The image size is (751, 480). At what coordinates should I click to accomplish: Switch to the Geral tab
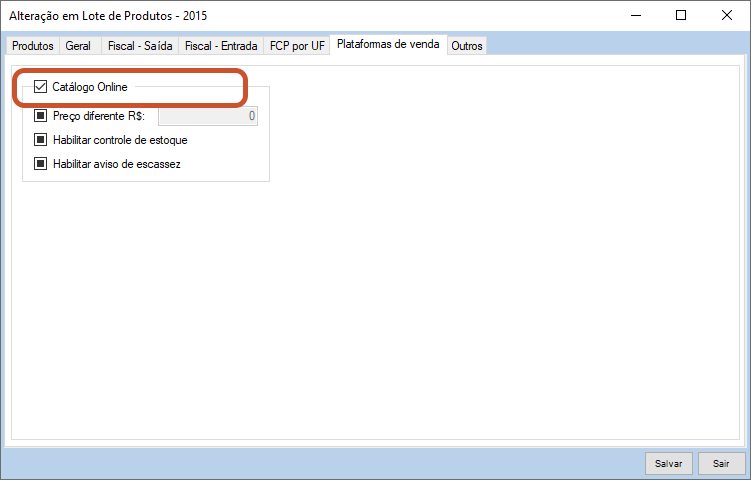pyautogui.click(x=78, y=46)
